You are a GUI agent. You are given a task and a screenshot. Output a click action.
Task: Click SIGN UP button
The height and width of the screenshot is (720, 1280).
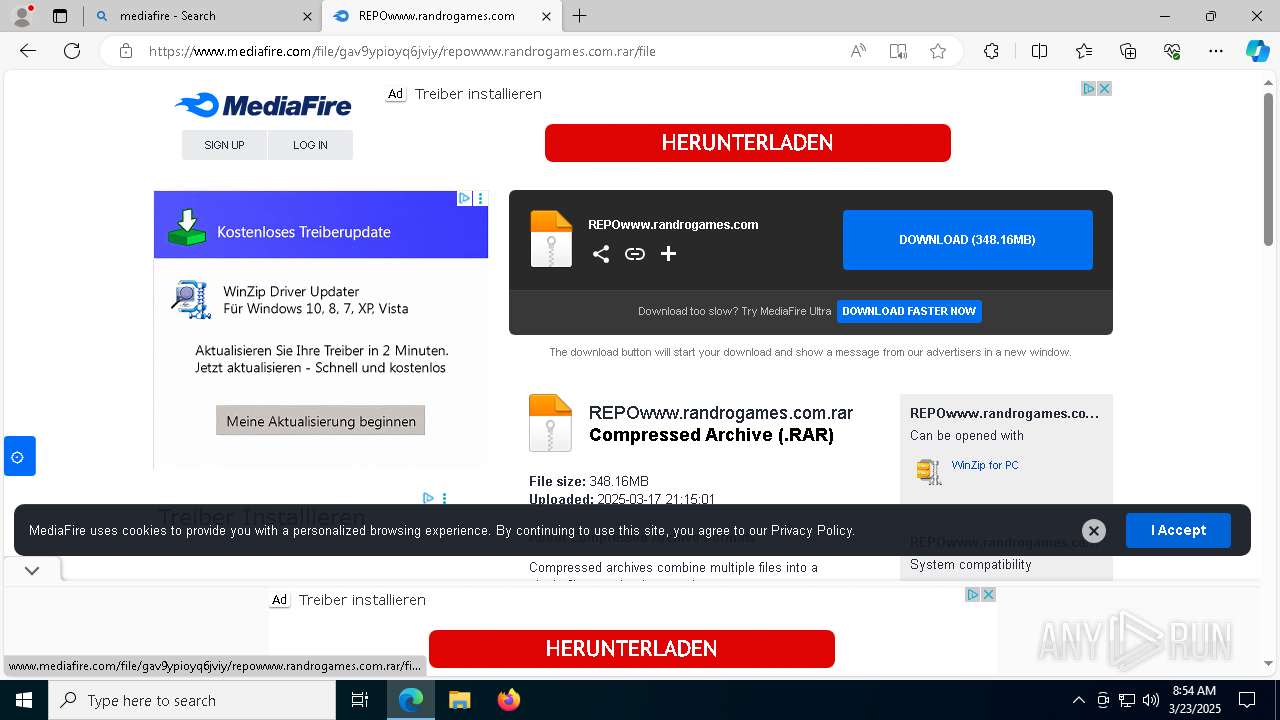tap(224, 145)
